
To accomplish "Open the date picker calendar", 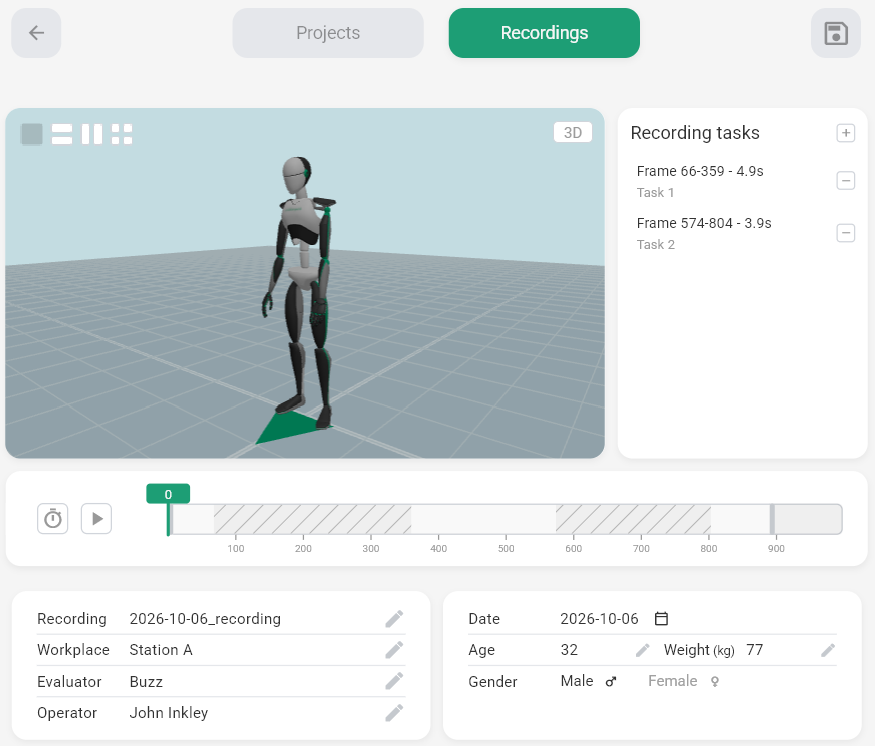I will click(661, 619).
